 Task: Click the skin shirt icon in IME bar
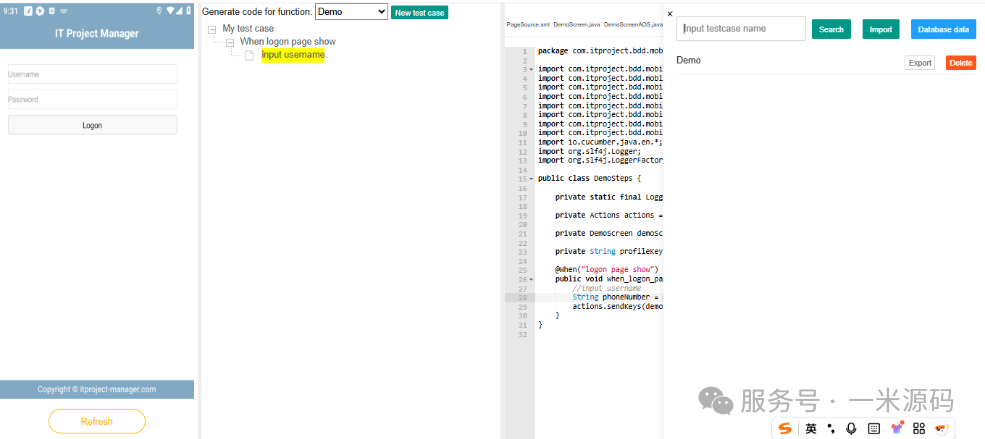(x=896, y=428)
